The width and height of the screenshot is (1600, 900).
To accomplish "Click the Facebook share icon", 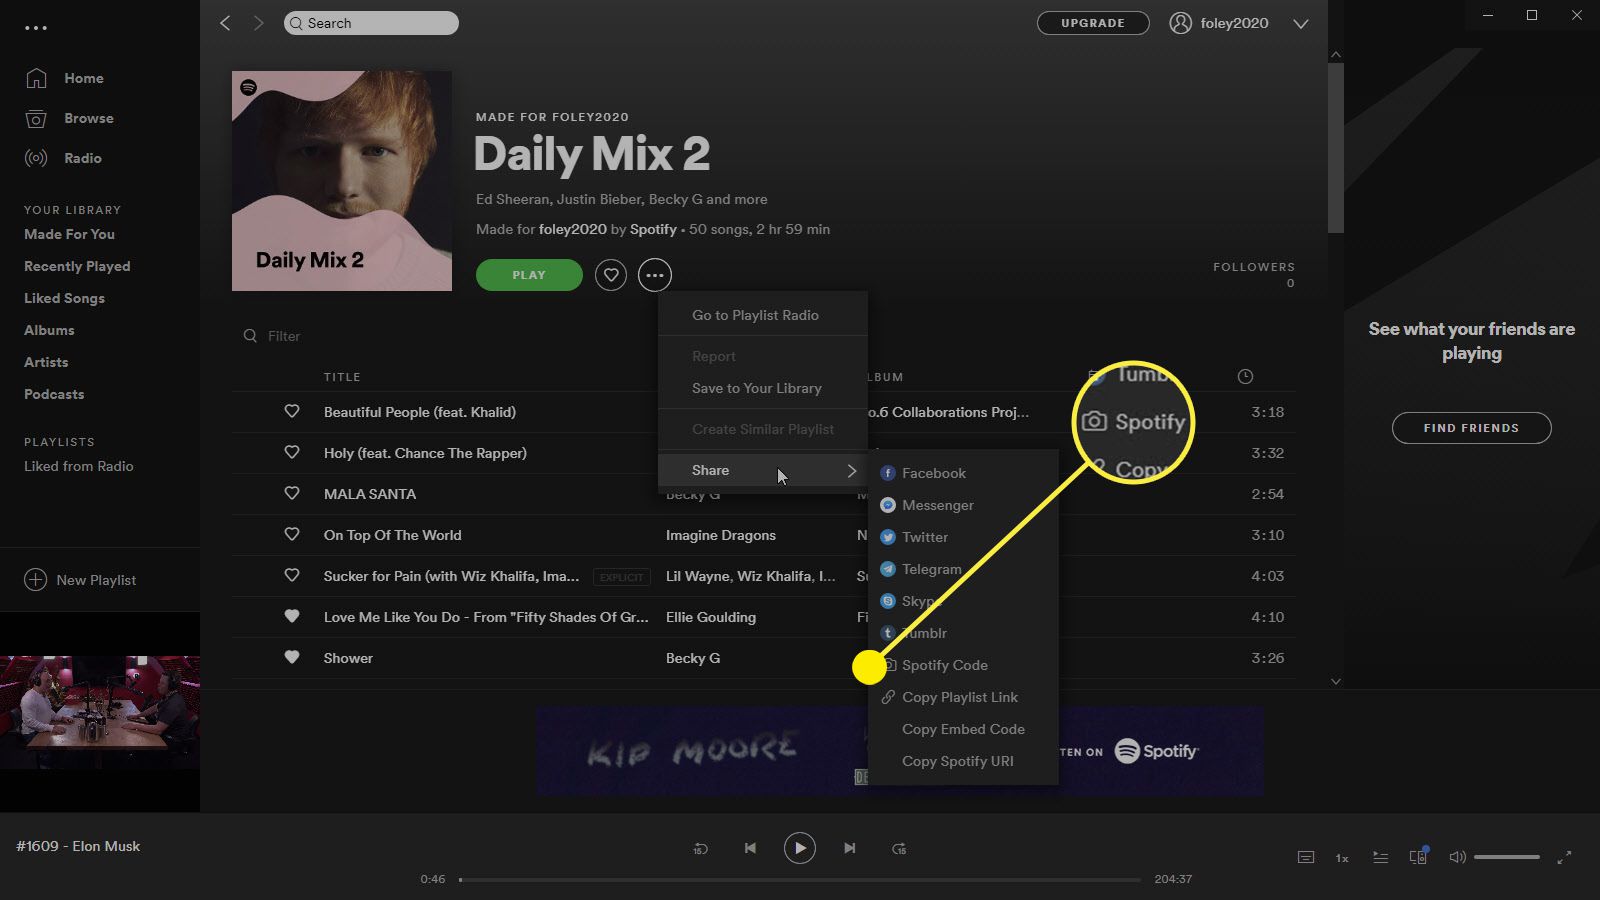I will pos(887,473).
